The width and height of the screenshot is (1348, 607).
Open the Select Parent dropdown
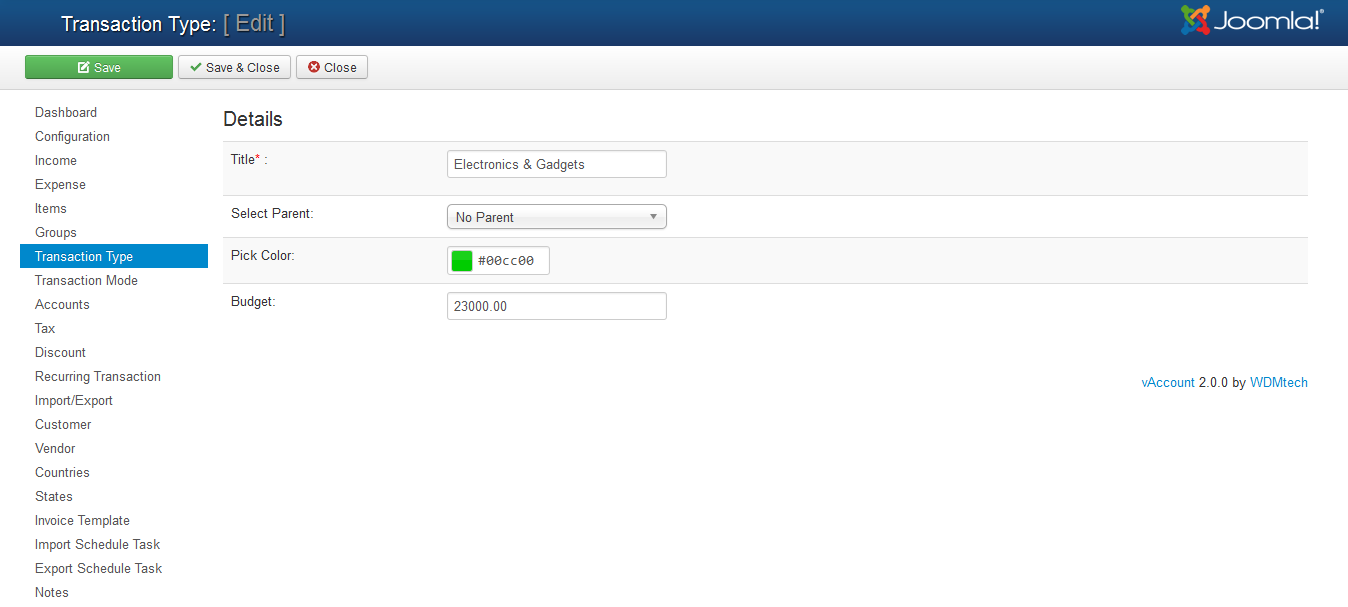556,217
